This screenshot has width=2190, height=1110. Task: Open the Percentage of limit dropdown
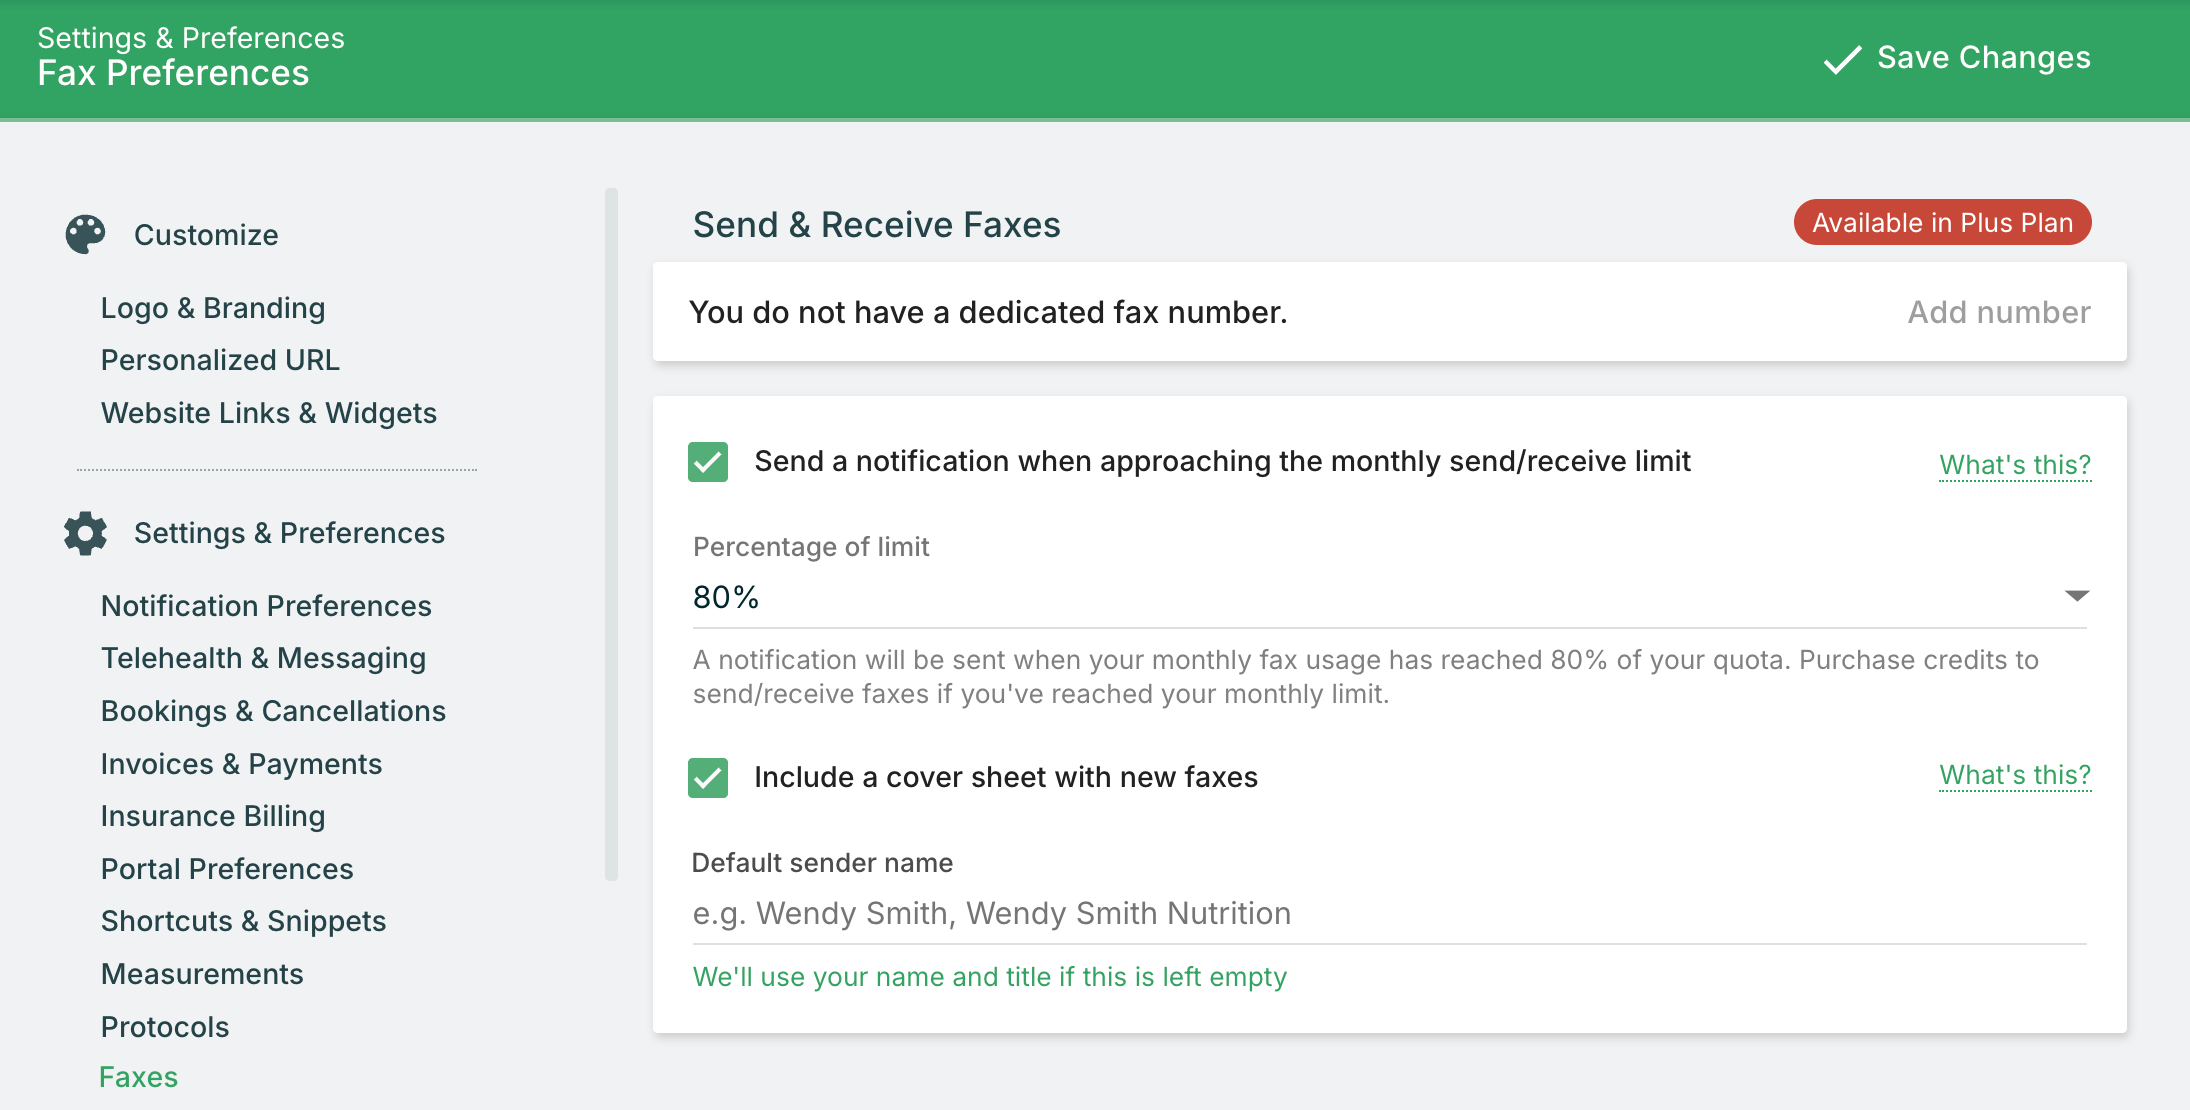click(x=1388, y=597)
